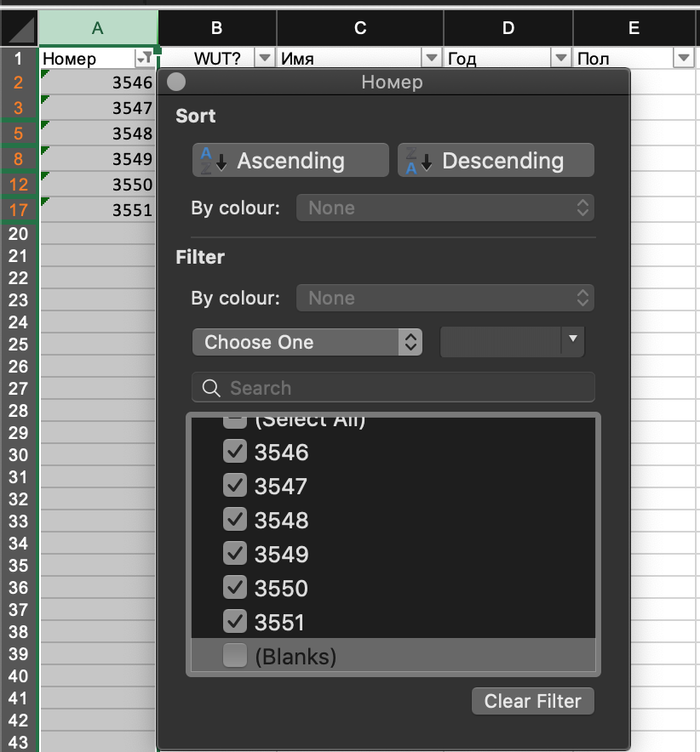Viewport: 700px width, 752px height.
Task: Open the Год column filter arrow
Action: pyautogui.click(x=560, y=59)
